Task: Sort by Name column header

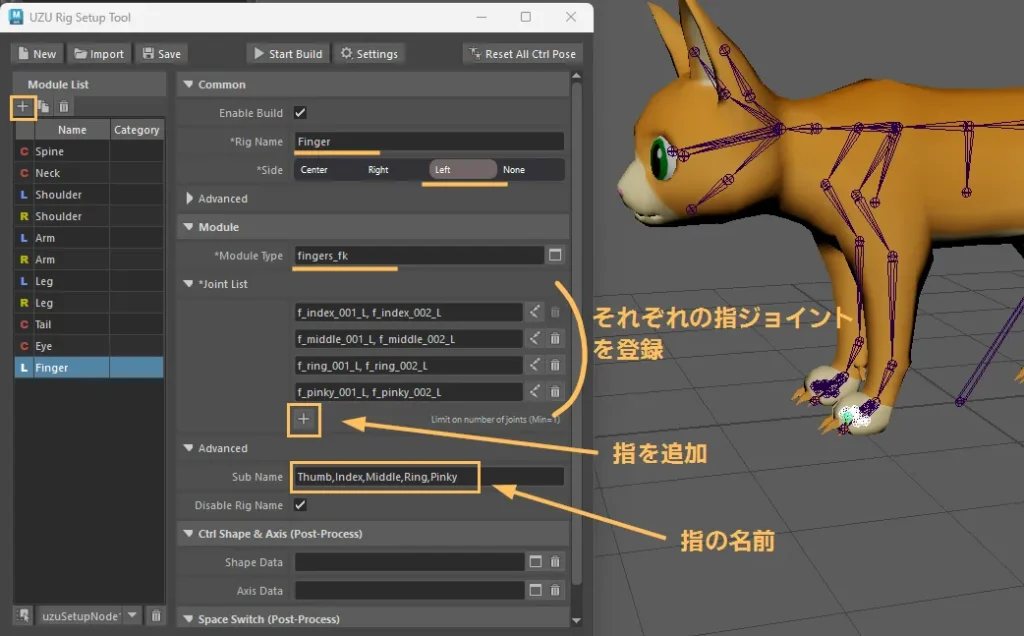Action: click(72, 129)
